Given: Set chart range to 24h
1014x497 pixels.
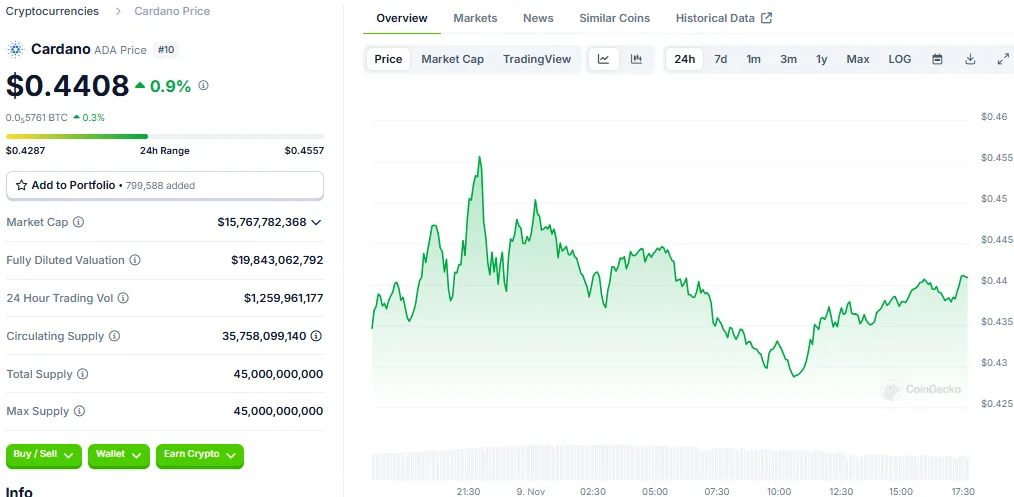Looking at the screenshot, I should 684,59.
